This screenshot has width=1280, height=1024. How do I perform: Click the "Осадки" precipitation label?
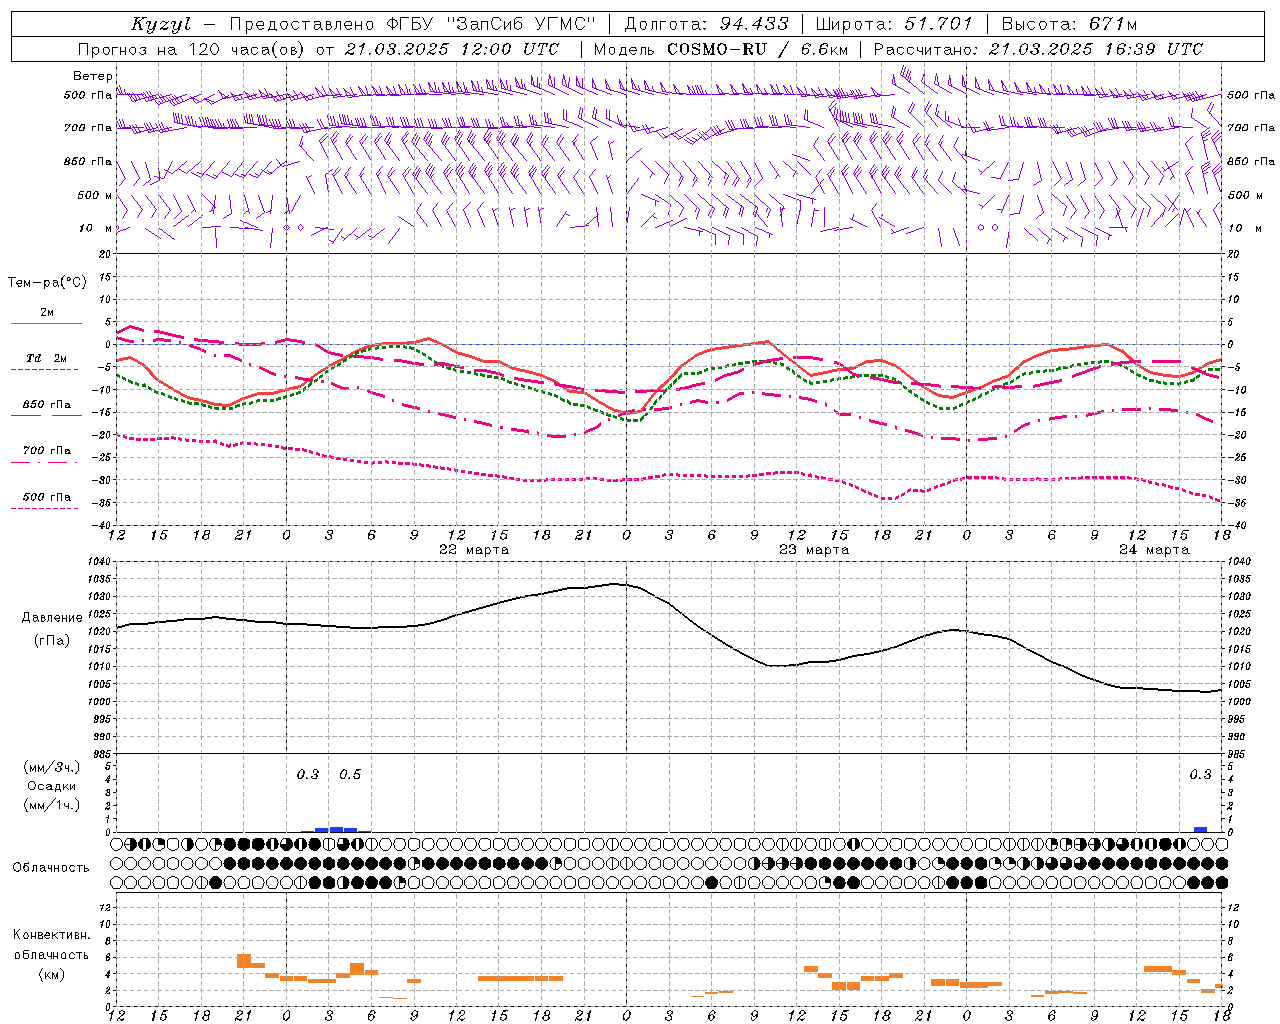(x=51, y=786)
